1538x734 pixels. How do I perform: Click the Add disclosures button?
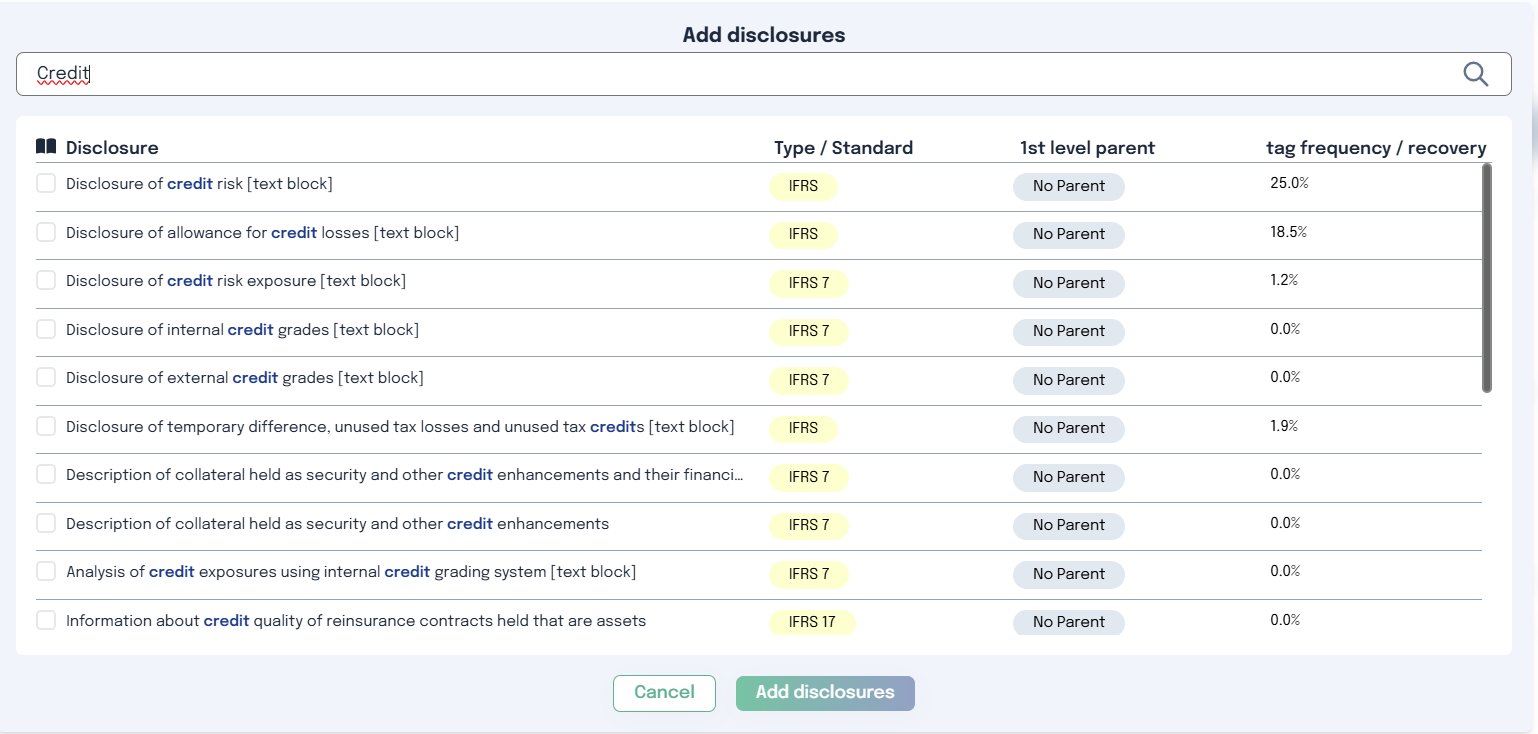(x=825, y=693)
